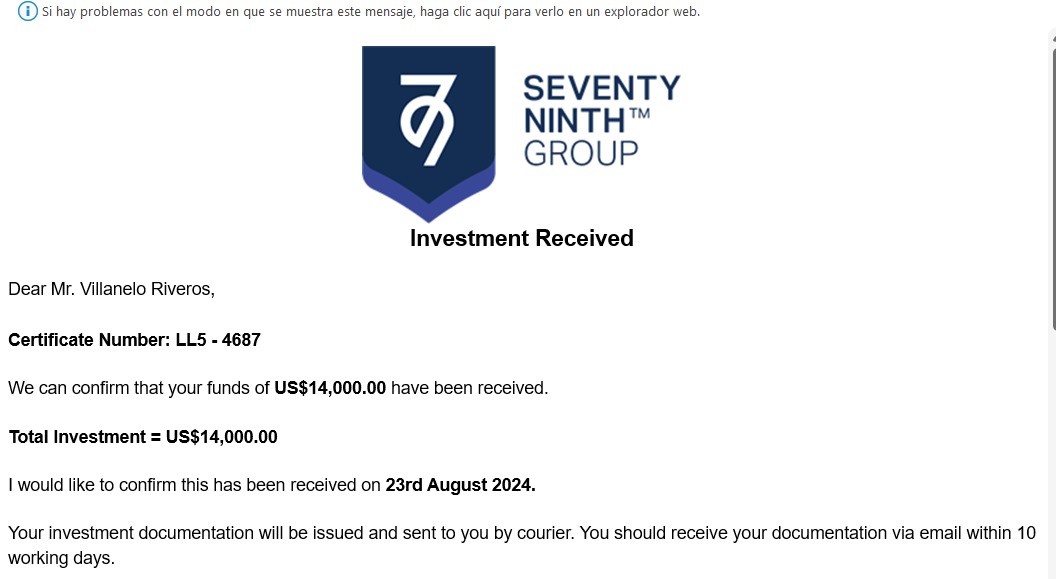Open message in web browser via info bar

370,12
